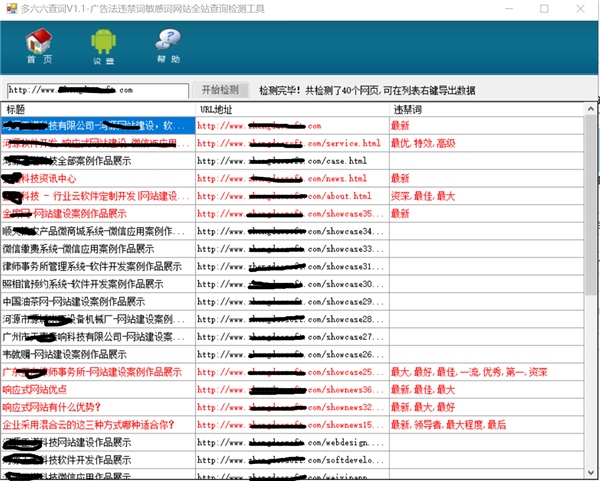Screen dimensions: 600x481
Task: Open 设置 with the green Android icon
Action: pyautogui.click(x=103, y=45)
